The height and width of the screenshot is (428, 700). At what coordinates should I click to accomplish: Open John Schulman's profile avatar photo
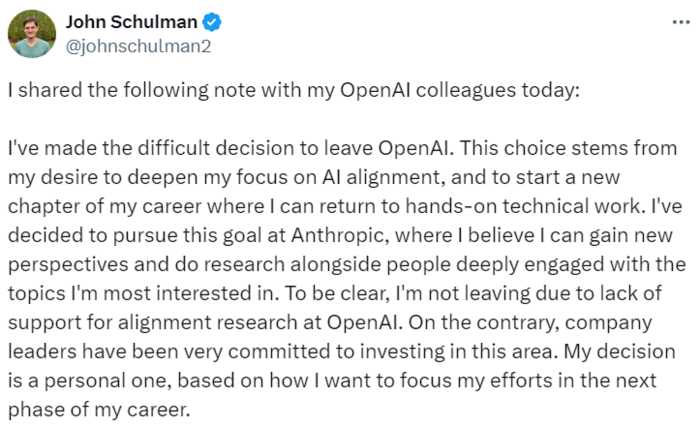(x=32, y=33)
